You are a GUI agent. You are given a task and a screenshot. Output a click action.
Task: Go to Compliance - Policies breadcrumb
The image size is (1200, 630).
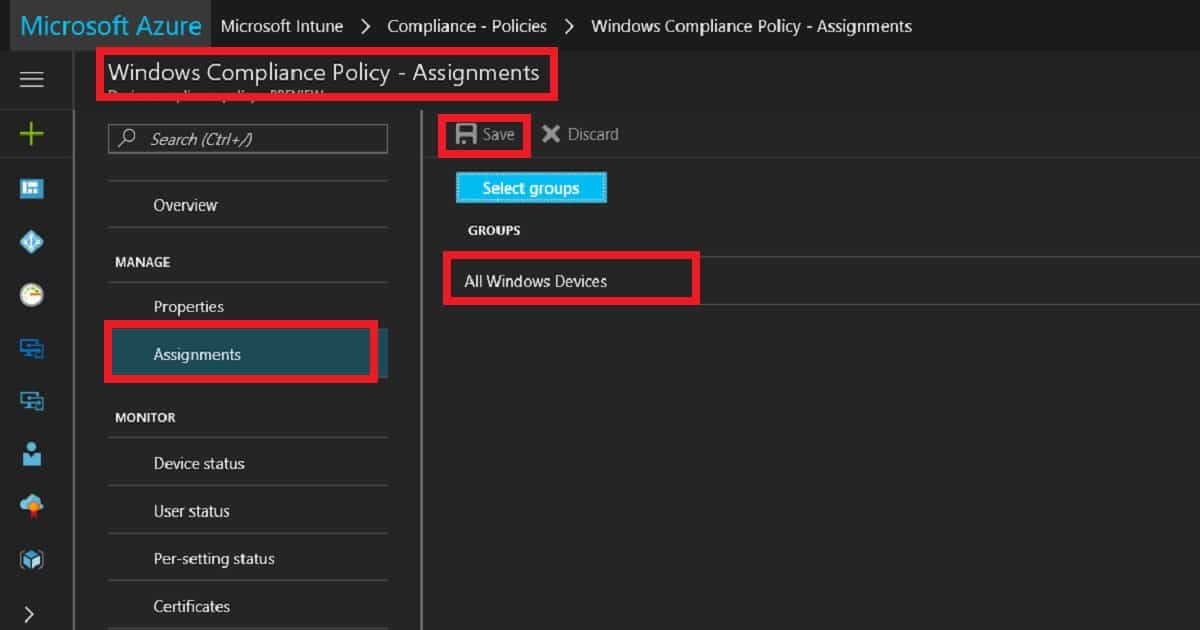467,26
